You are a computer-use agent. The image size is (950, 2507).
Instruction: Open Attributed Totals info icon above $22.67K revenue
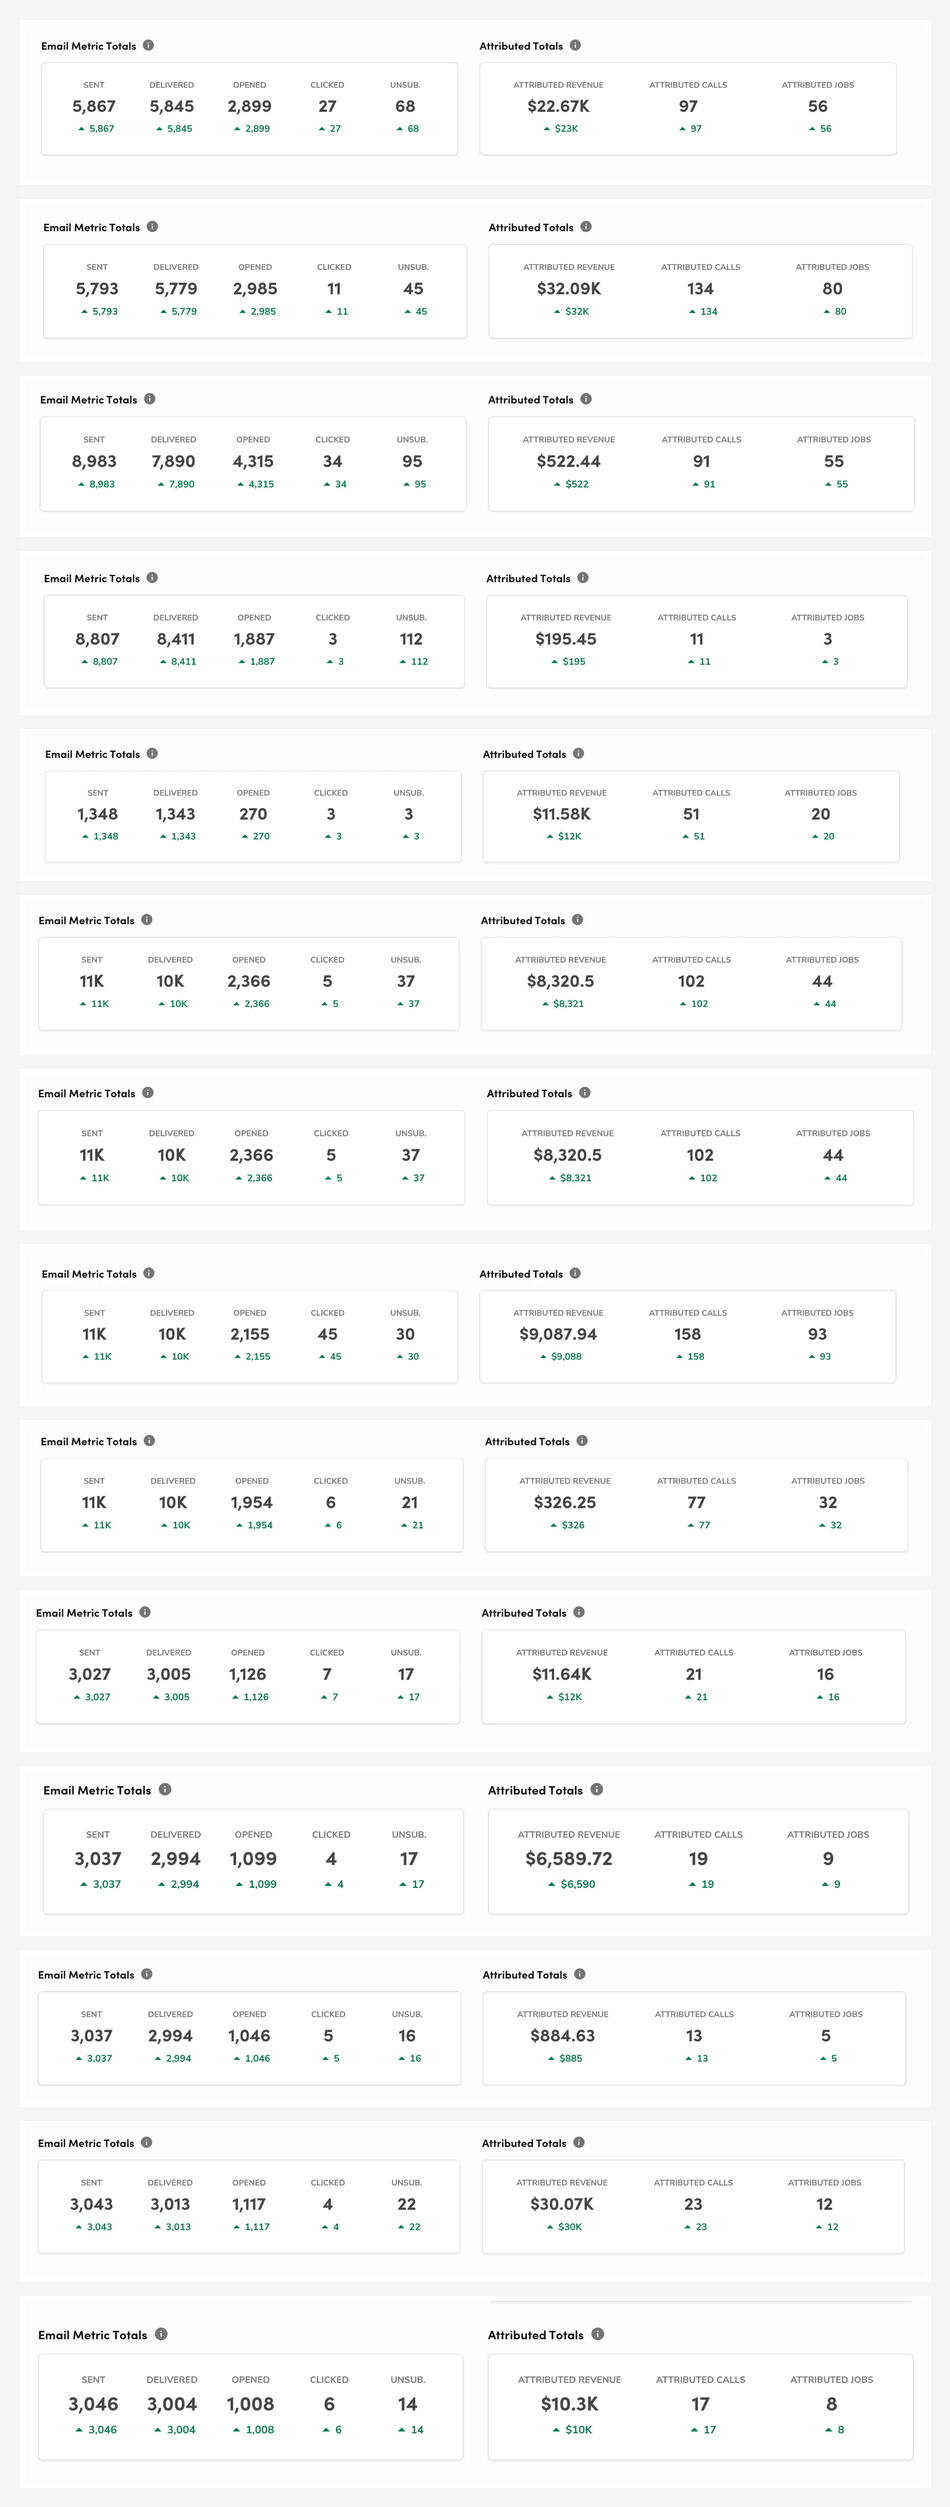[575, 46]
